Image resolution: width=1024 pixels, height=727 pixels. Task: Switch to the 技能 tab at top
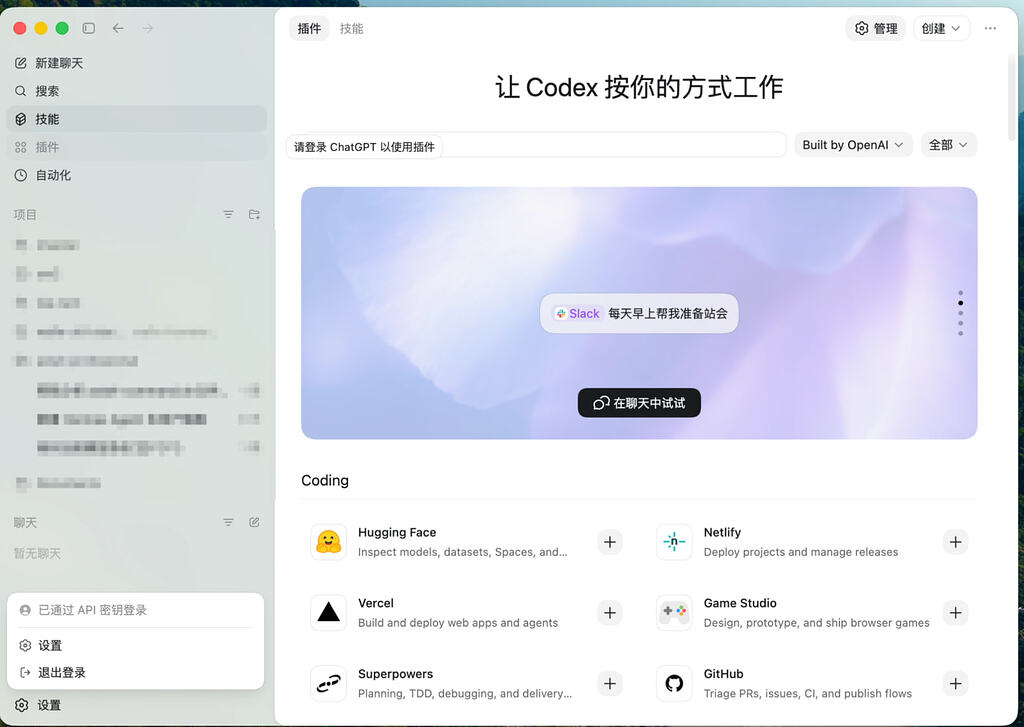coord(351,29)
